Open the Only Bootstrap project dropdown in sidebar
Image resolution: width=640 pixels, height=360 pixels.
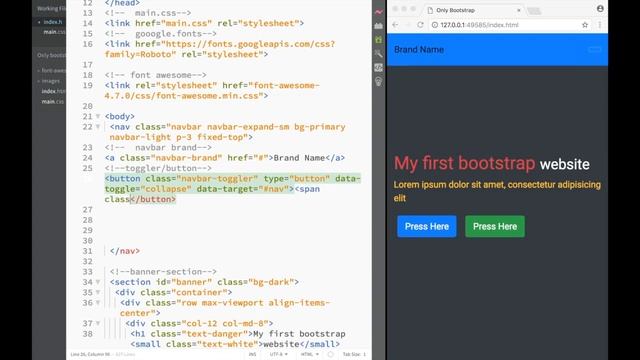click(x=51, y=56)
